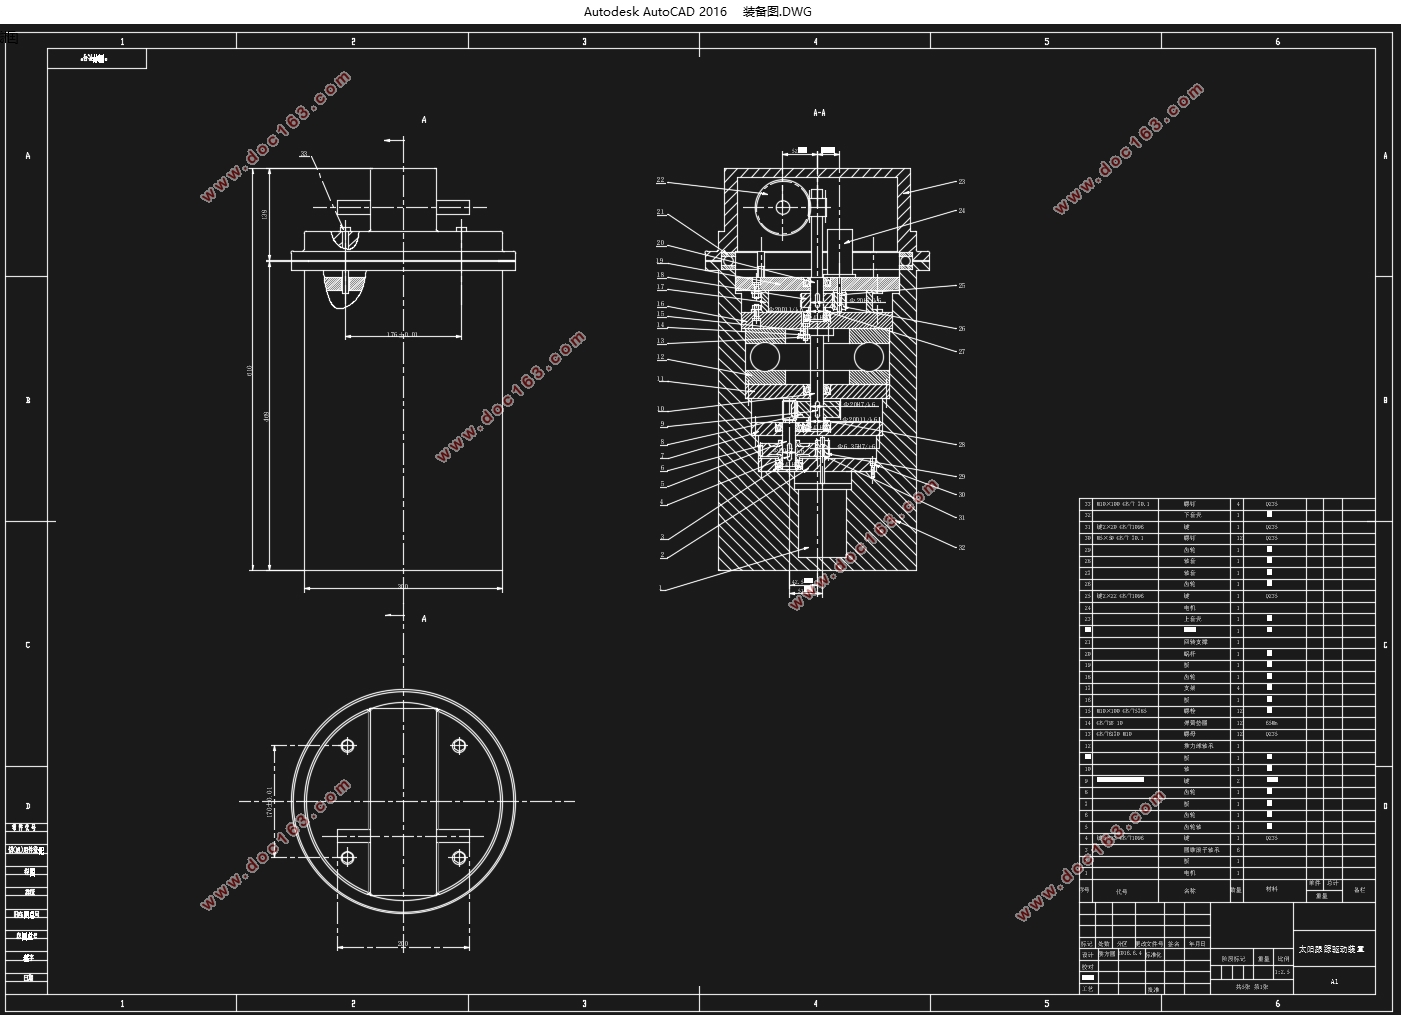Click the 签名 column header

pyautogui.click(x=1173, y=944)
